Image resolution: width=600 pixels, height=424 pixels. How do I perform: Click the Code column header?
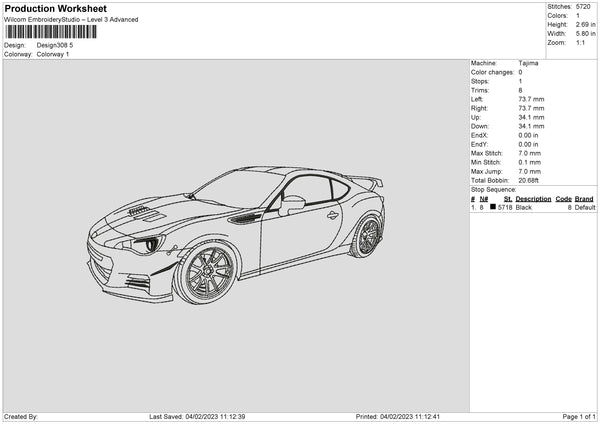pyautogui.click(x=563, y=199)
